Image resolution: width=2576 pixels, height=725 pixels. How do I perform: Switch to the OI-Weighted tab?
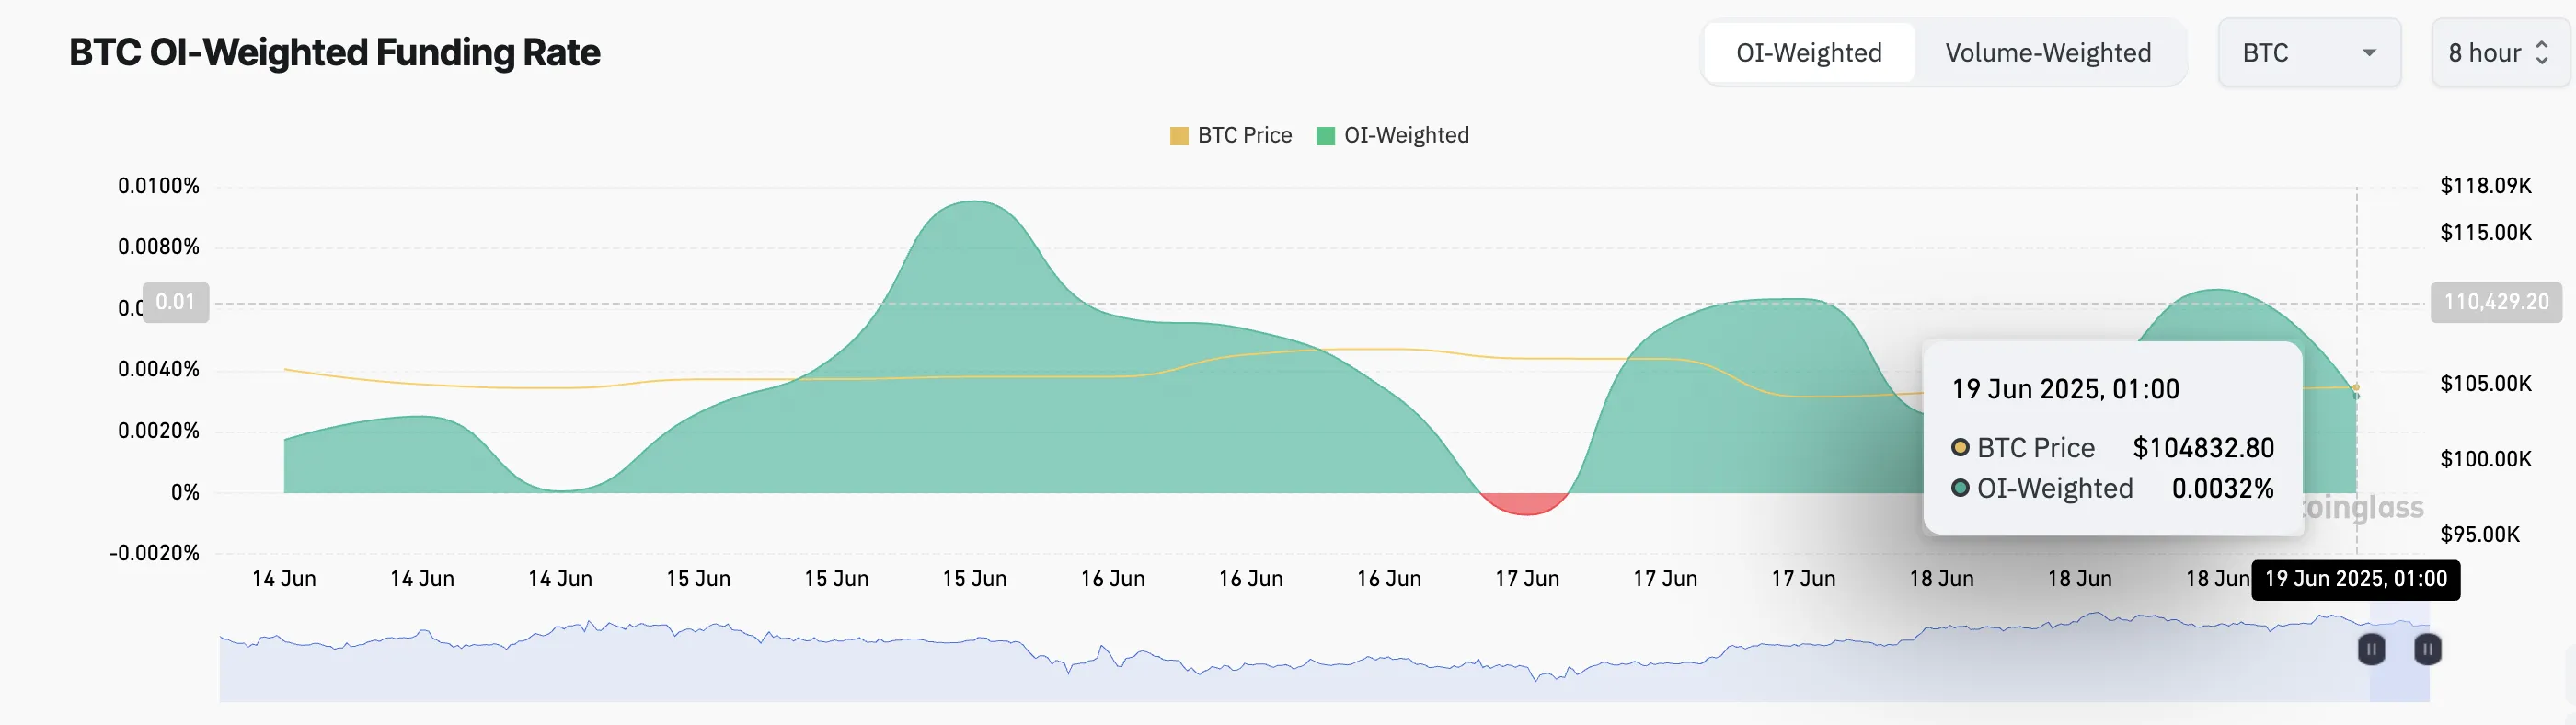(1808, 53)
